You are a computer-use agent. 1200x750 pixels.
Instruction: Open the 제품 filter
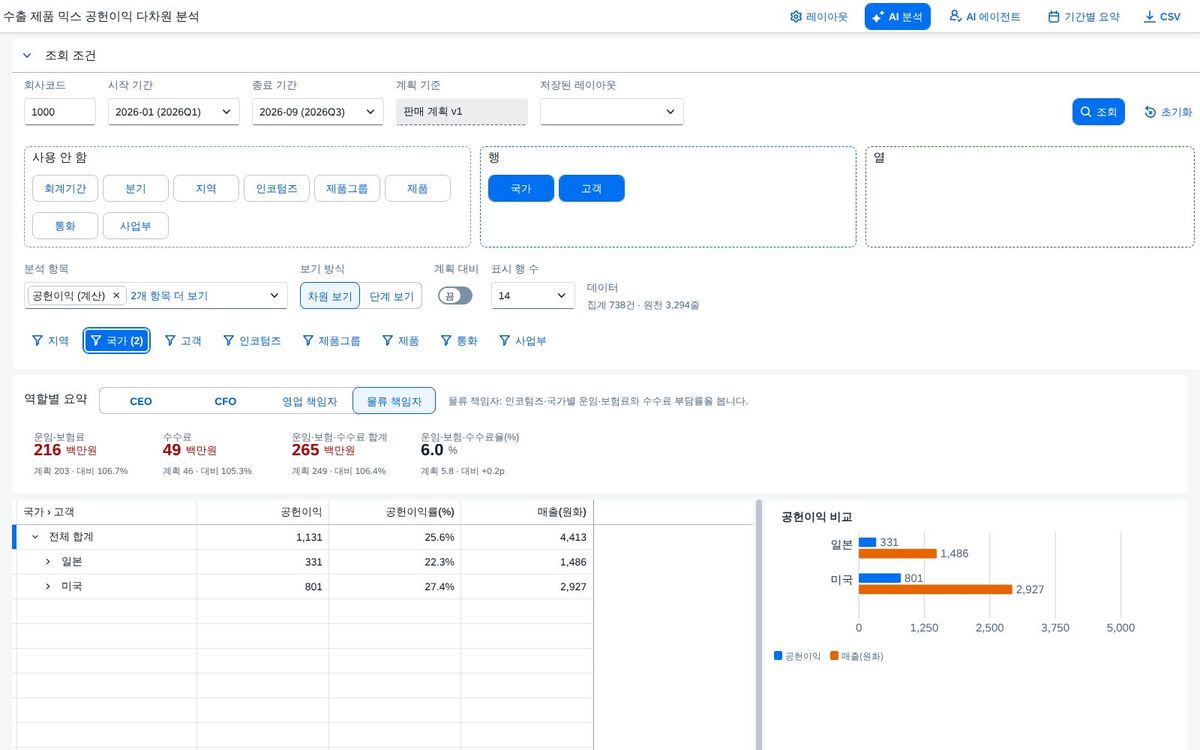point(401,341)
